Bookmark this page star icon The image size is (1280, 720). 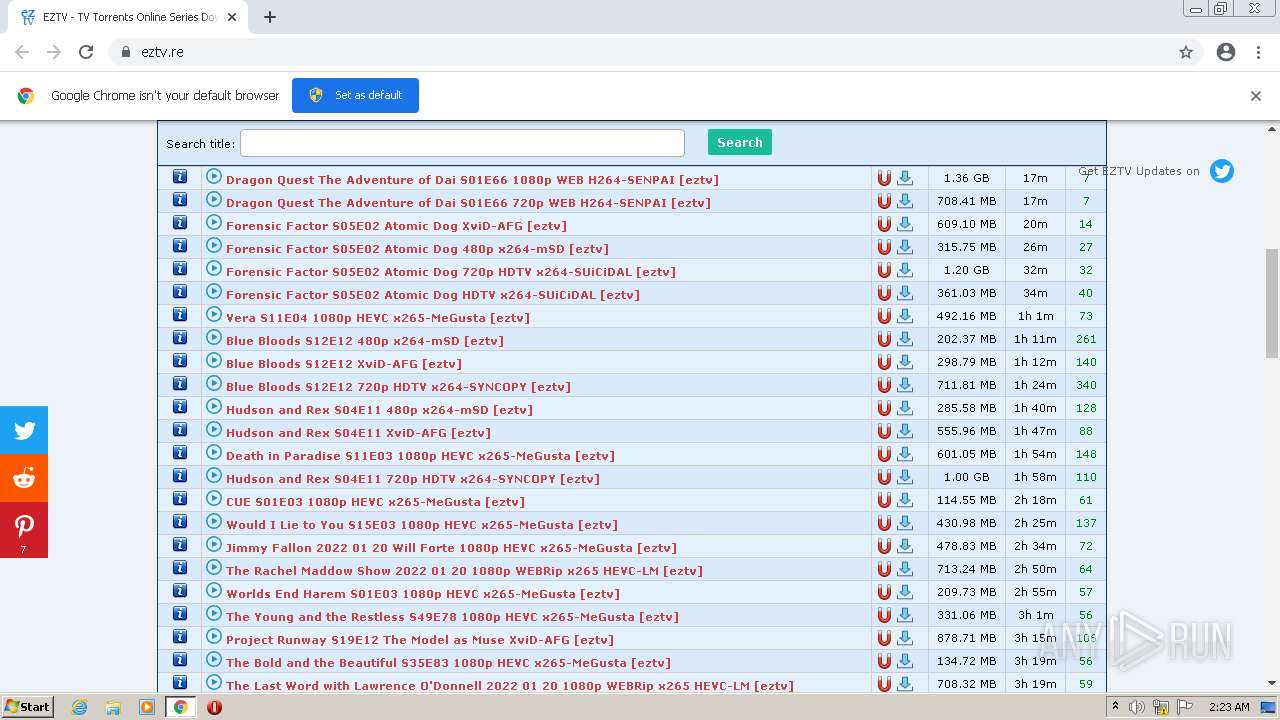coord(1186,52)
